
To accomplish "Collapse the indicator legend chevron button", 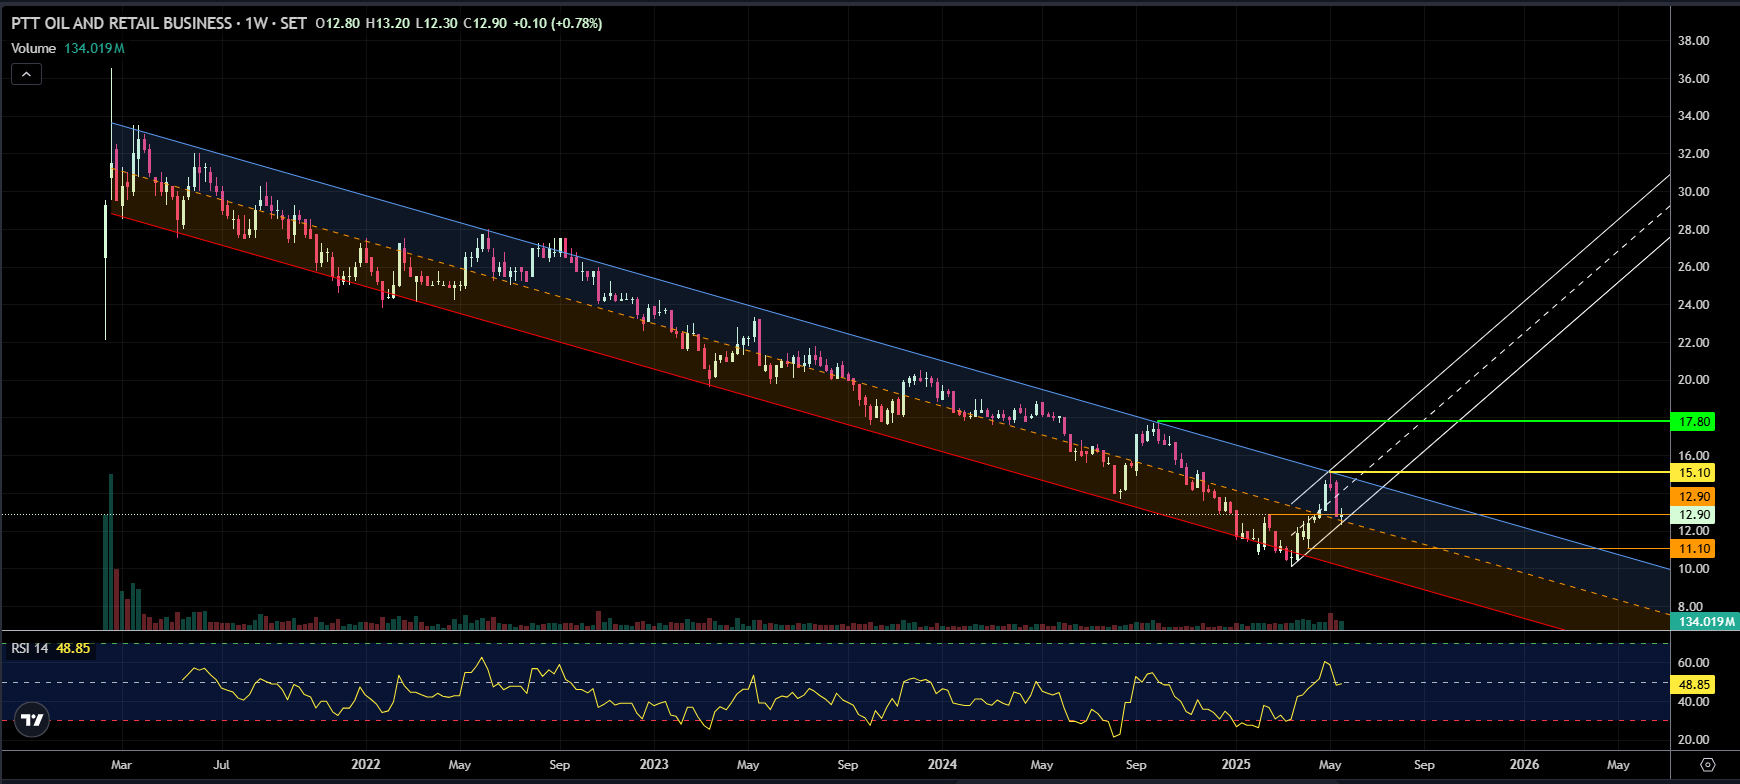I will coord(27,74).
